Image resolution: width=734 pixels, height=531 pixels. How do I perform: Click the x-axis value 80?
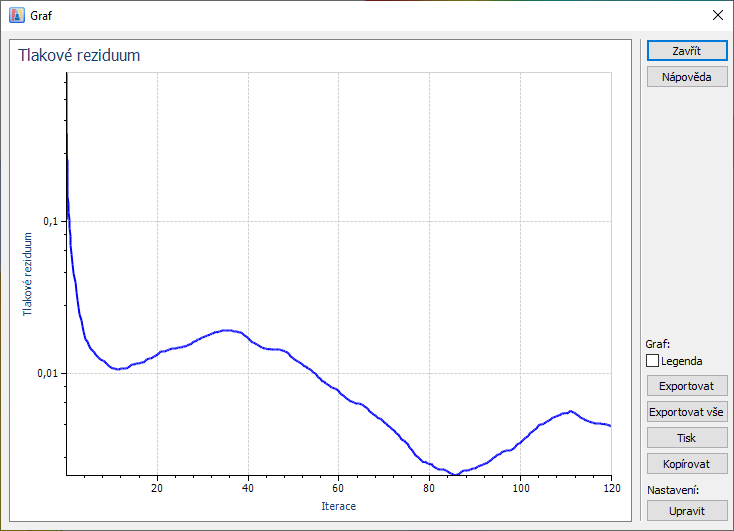(x=429, y=488)
